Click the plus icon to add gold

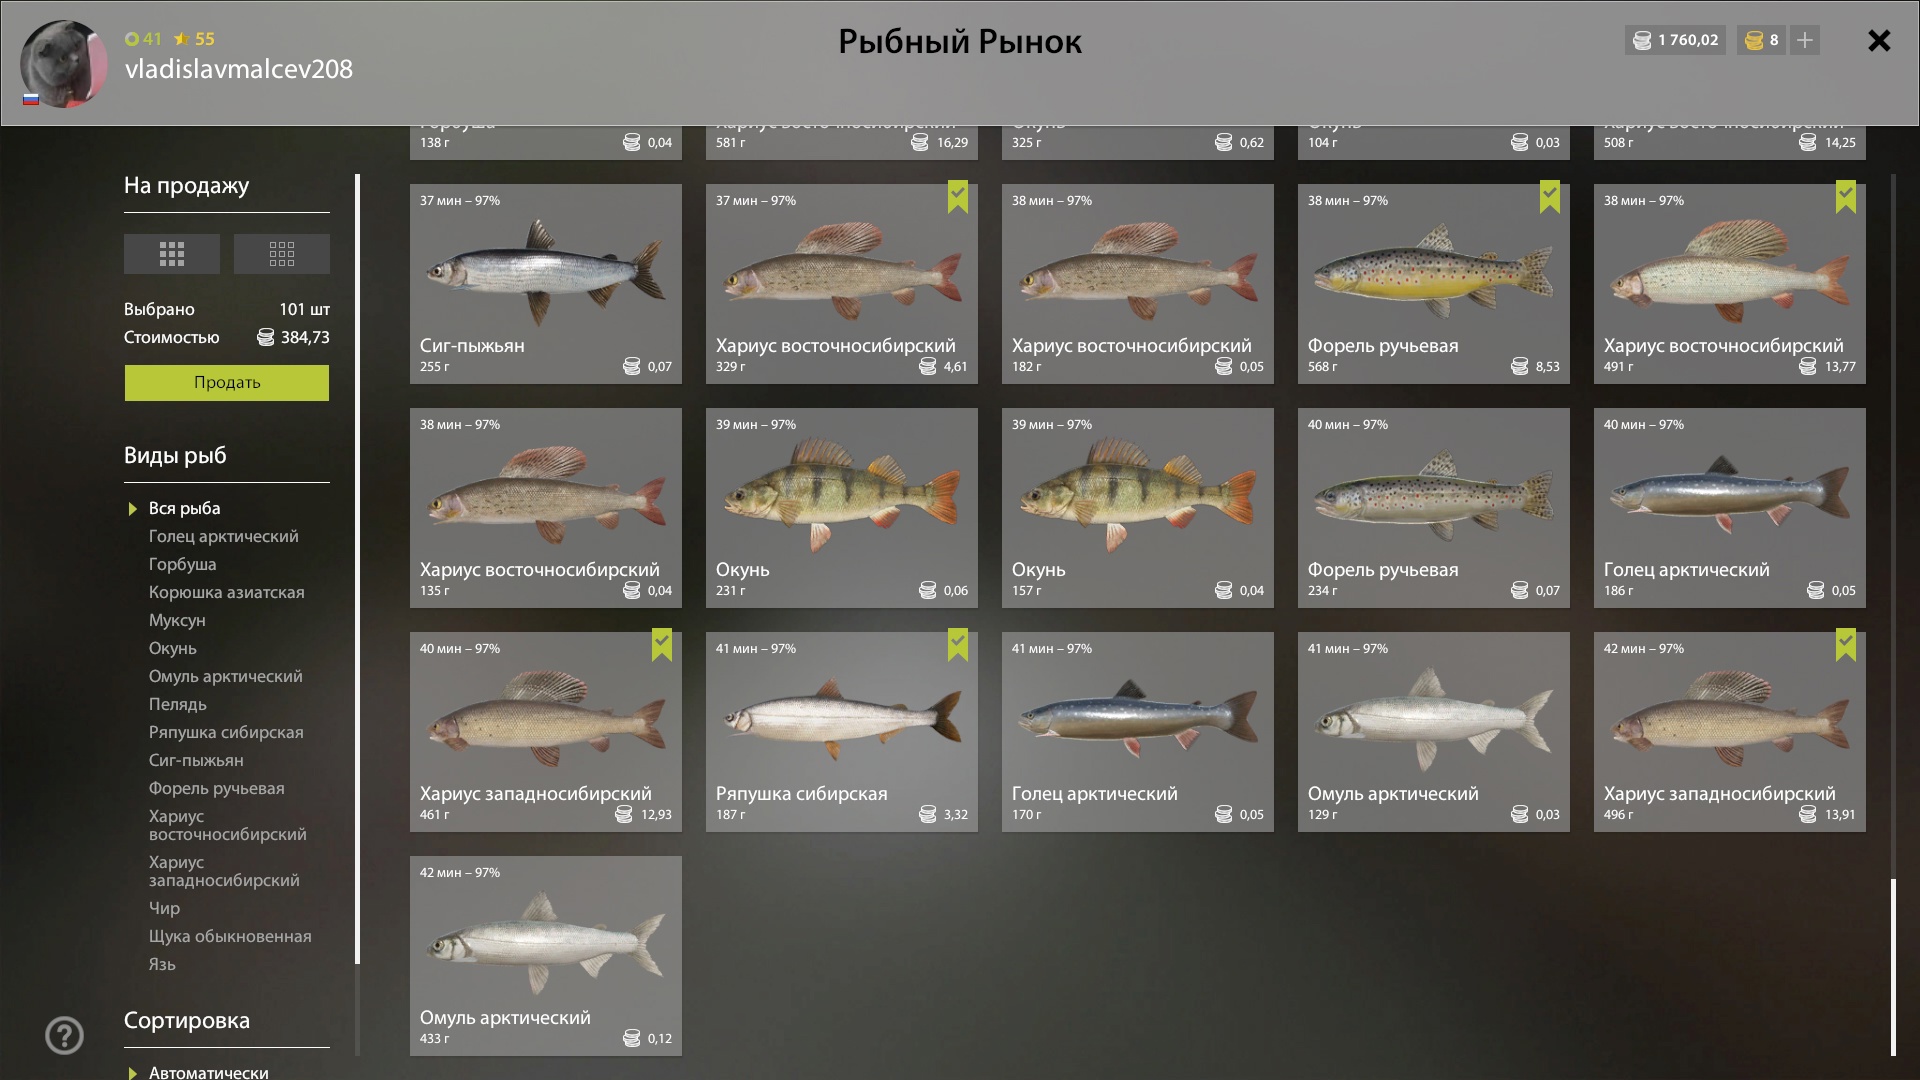pos(1805,40)
